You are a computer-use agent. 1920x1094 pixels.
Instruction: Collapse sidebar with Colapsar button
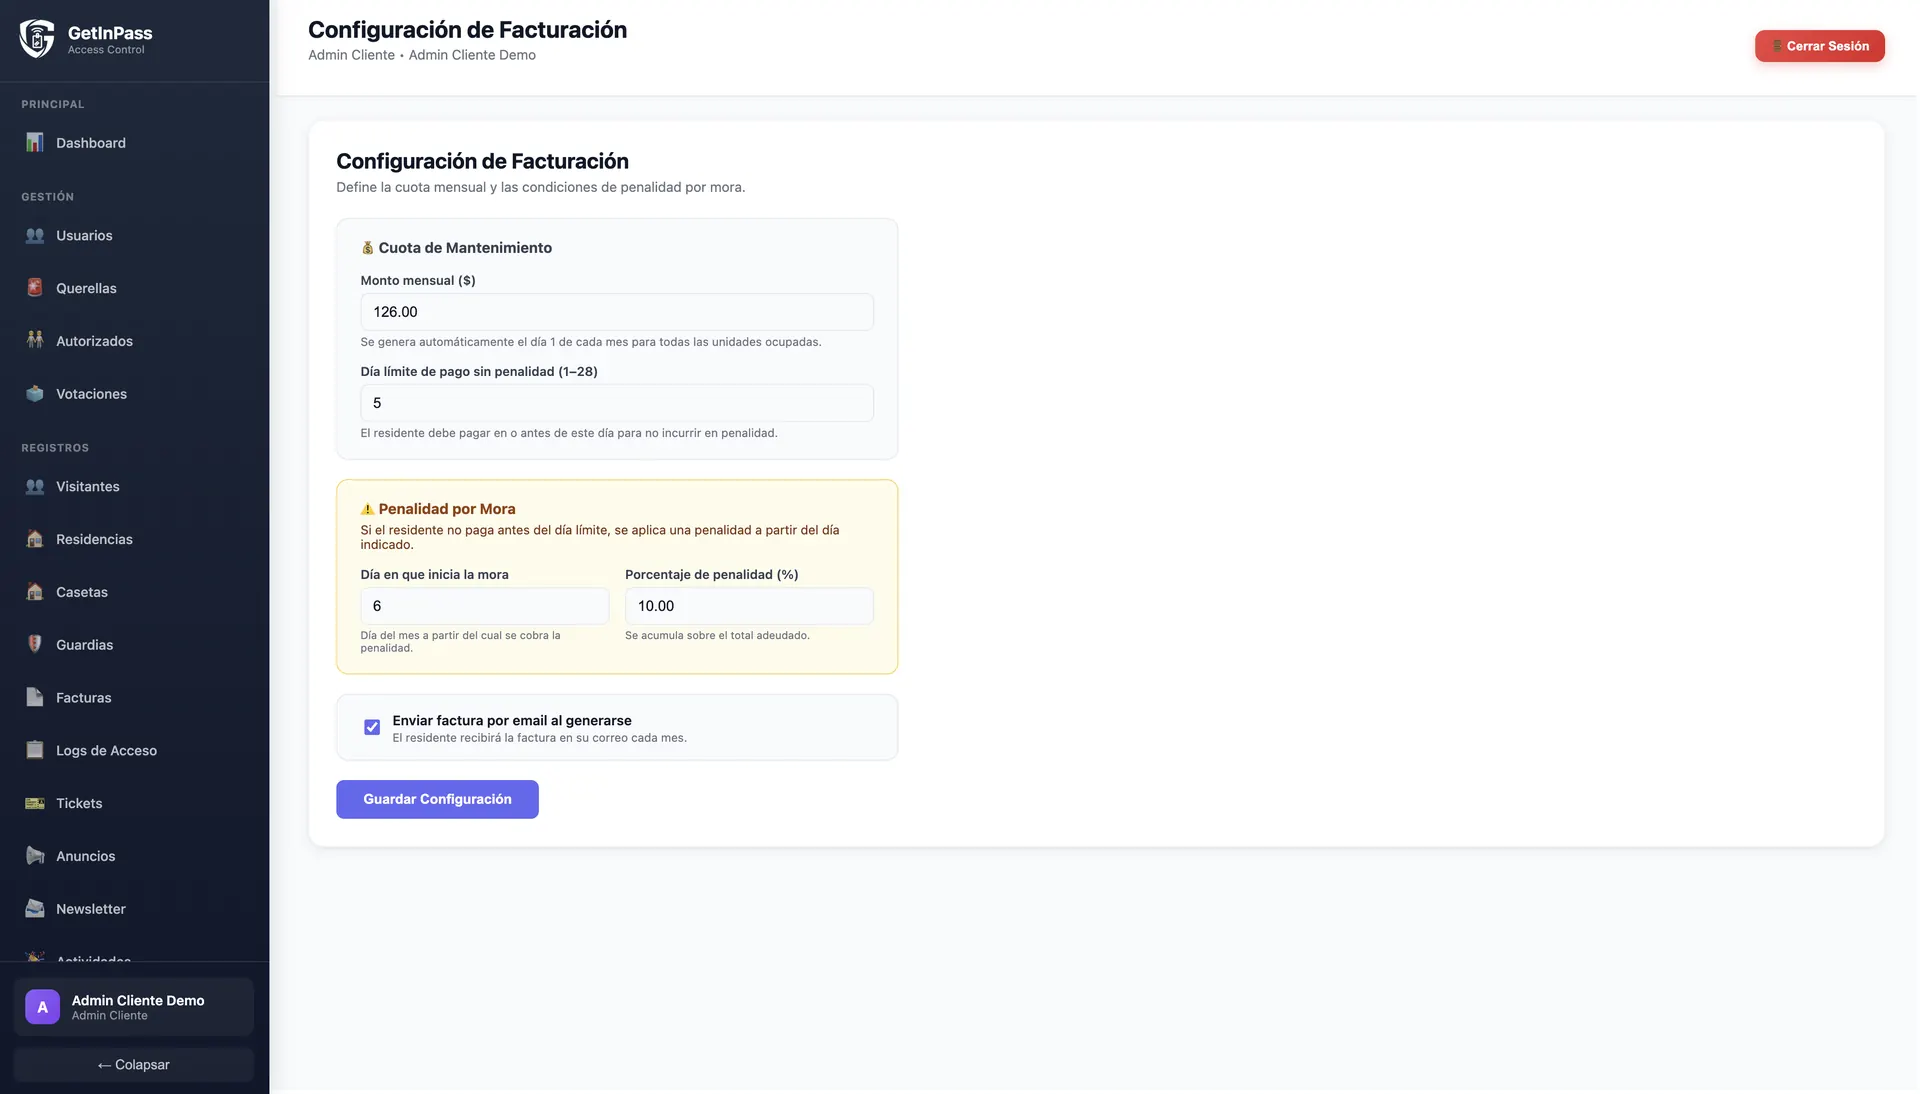click(134, 1065)
